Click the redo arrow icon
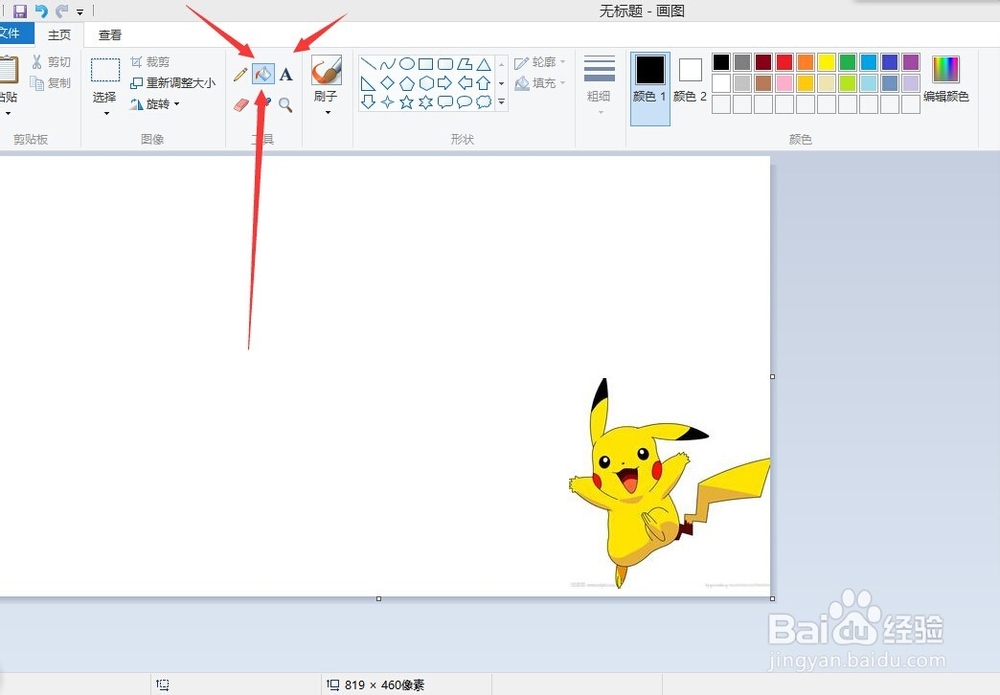 [x=62, y=11]
